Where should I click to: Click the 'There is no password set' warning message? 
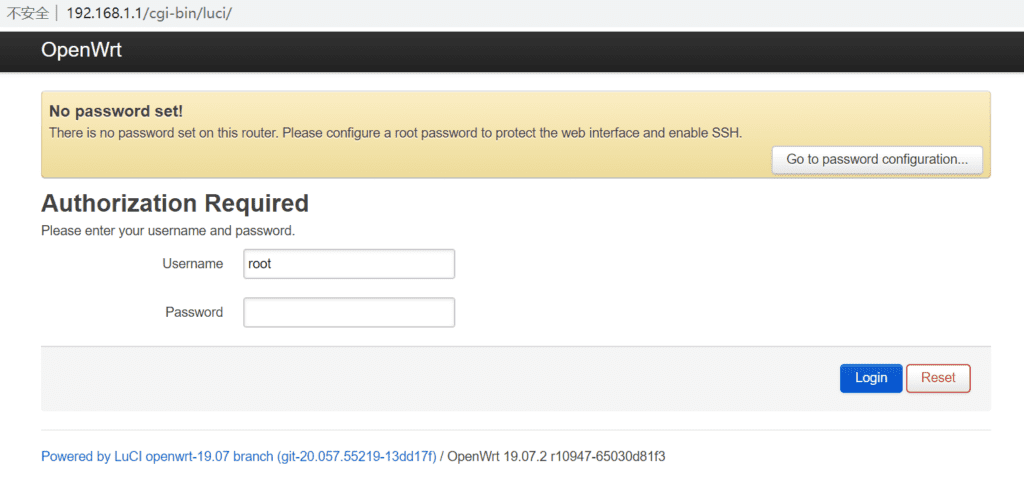click(395, 132)
